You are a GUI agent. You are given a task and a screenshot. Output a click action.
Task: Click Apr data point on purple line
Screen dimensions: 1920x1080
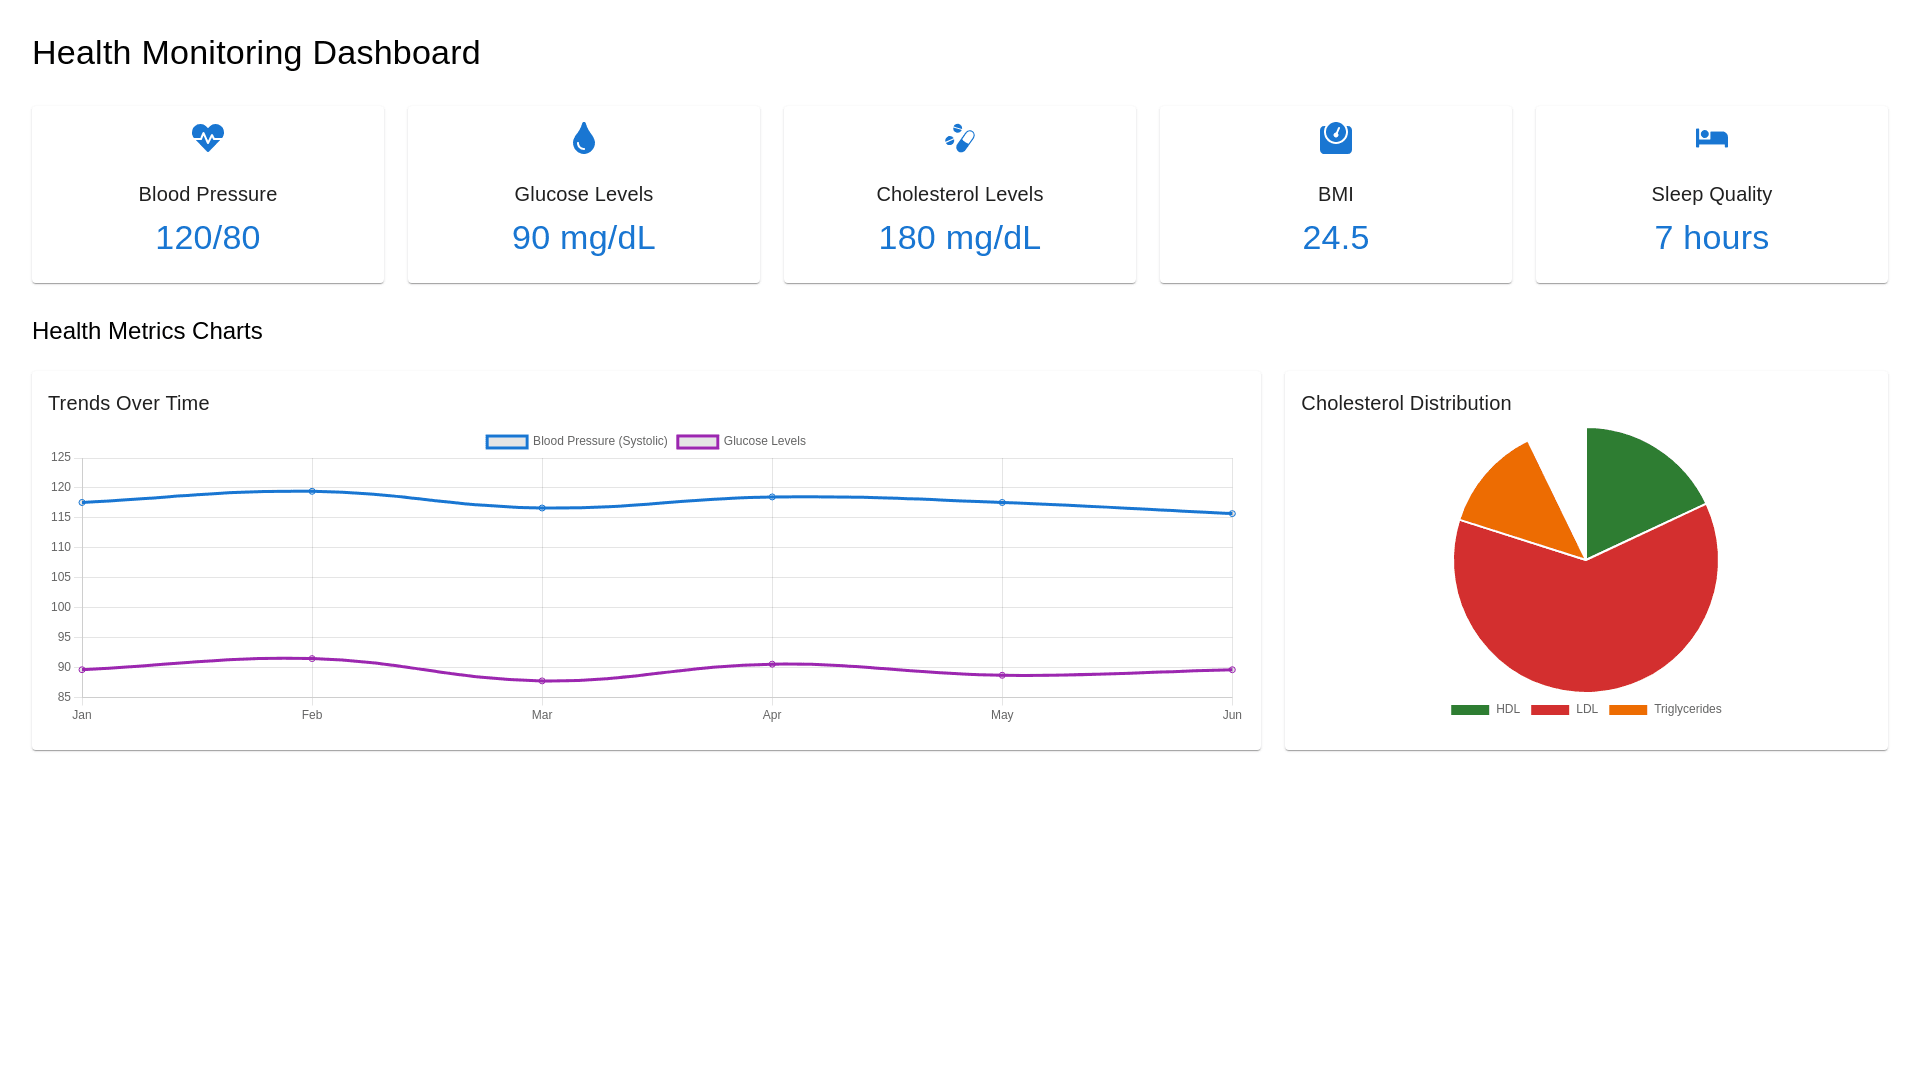(x=772, y=664)
